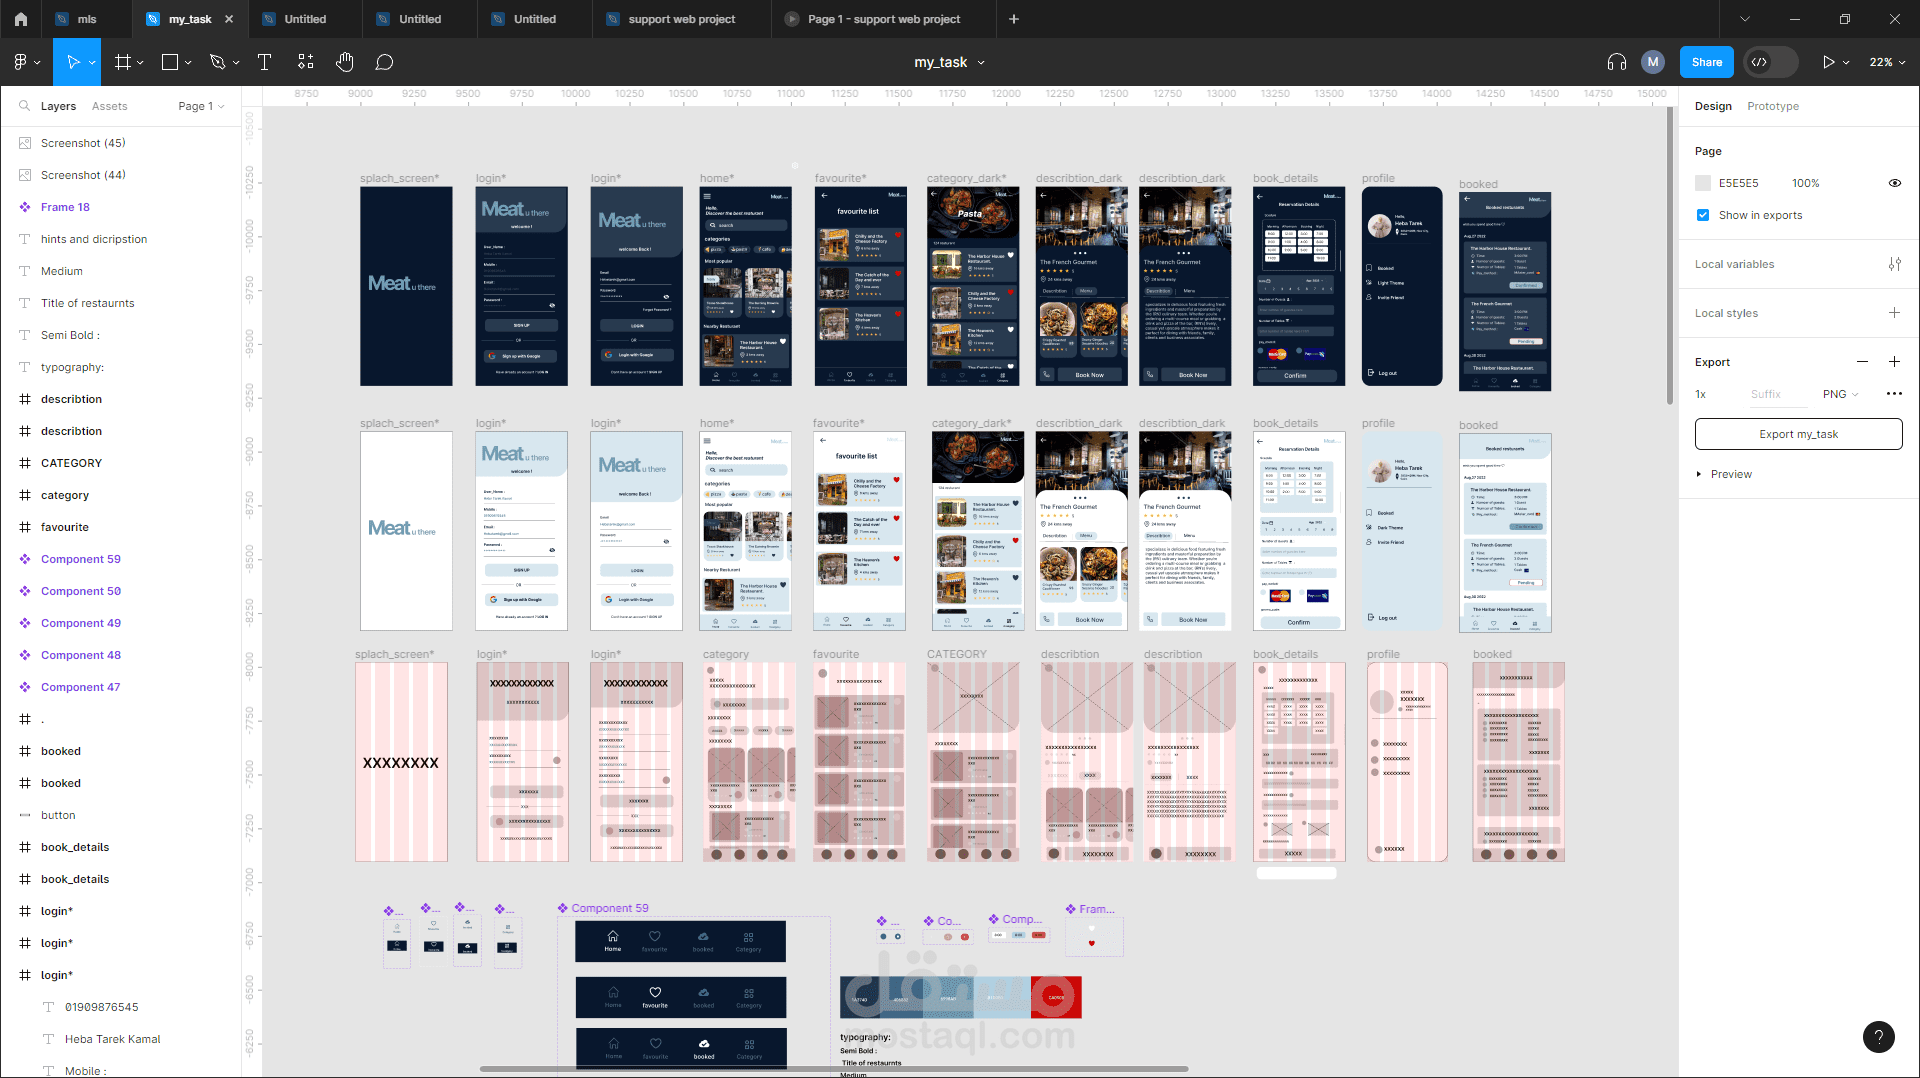Expand the export Preview section
This screenshot has width=1920, height=1078.
(1698, 474)
